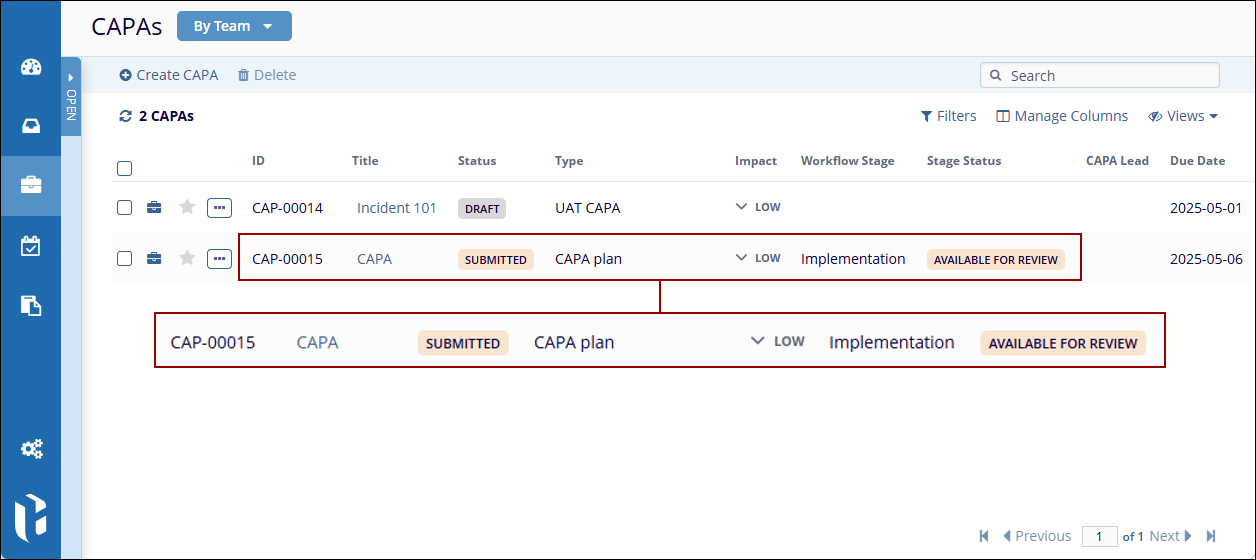1256x560 pixels.
Task: Sort by the Due Date column header
Action: (x=1197, y=160)
